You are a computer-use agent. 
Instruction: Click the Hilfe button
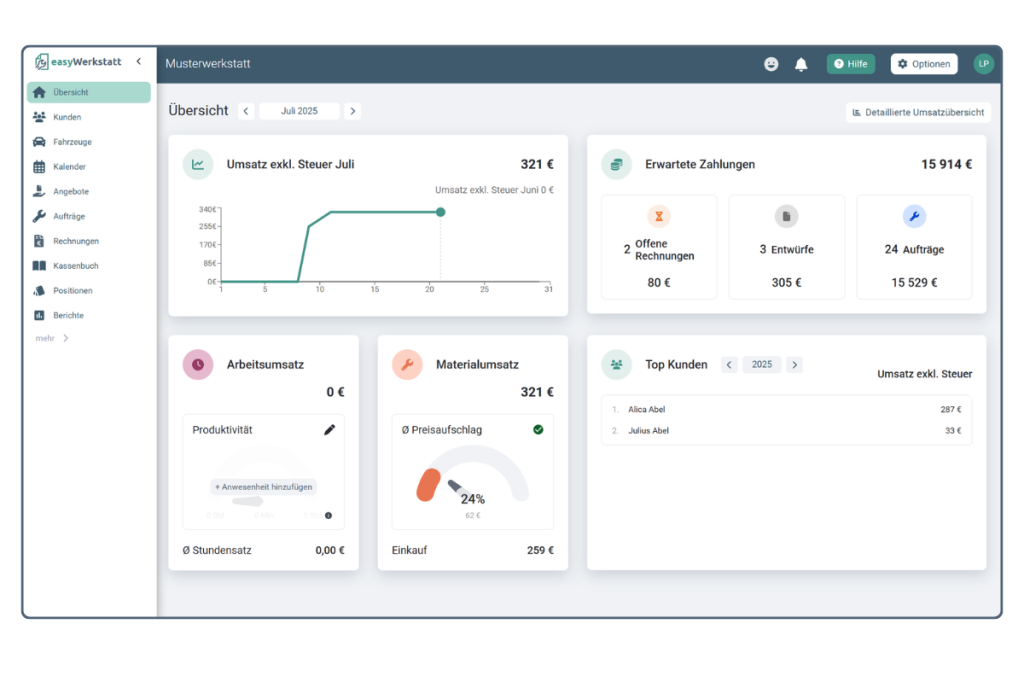pos(850,64)
